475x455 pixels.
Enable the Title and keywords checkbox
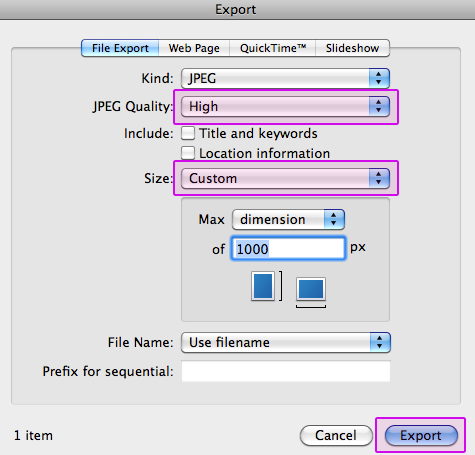(188, 133)
